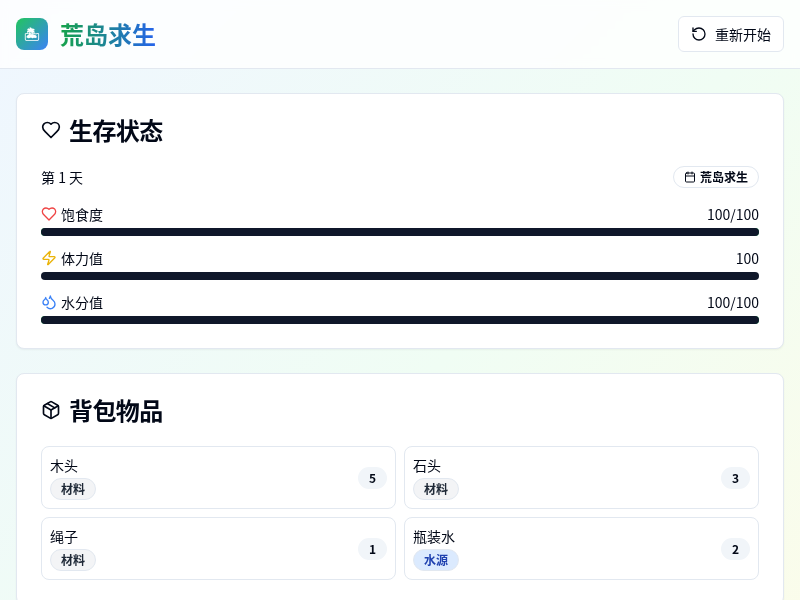Click the calendar icon in the 荒岛求生 badge

pyautogui.click(x=690, y=177)
